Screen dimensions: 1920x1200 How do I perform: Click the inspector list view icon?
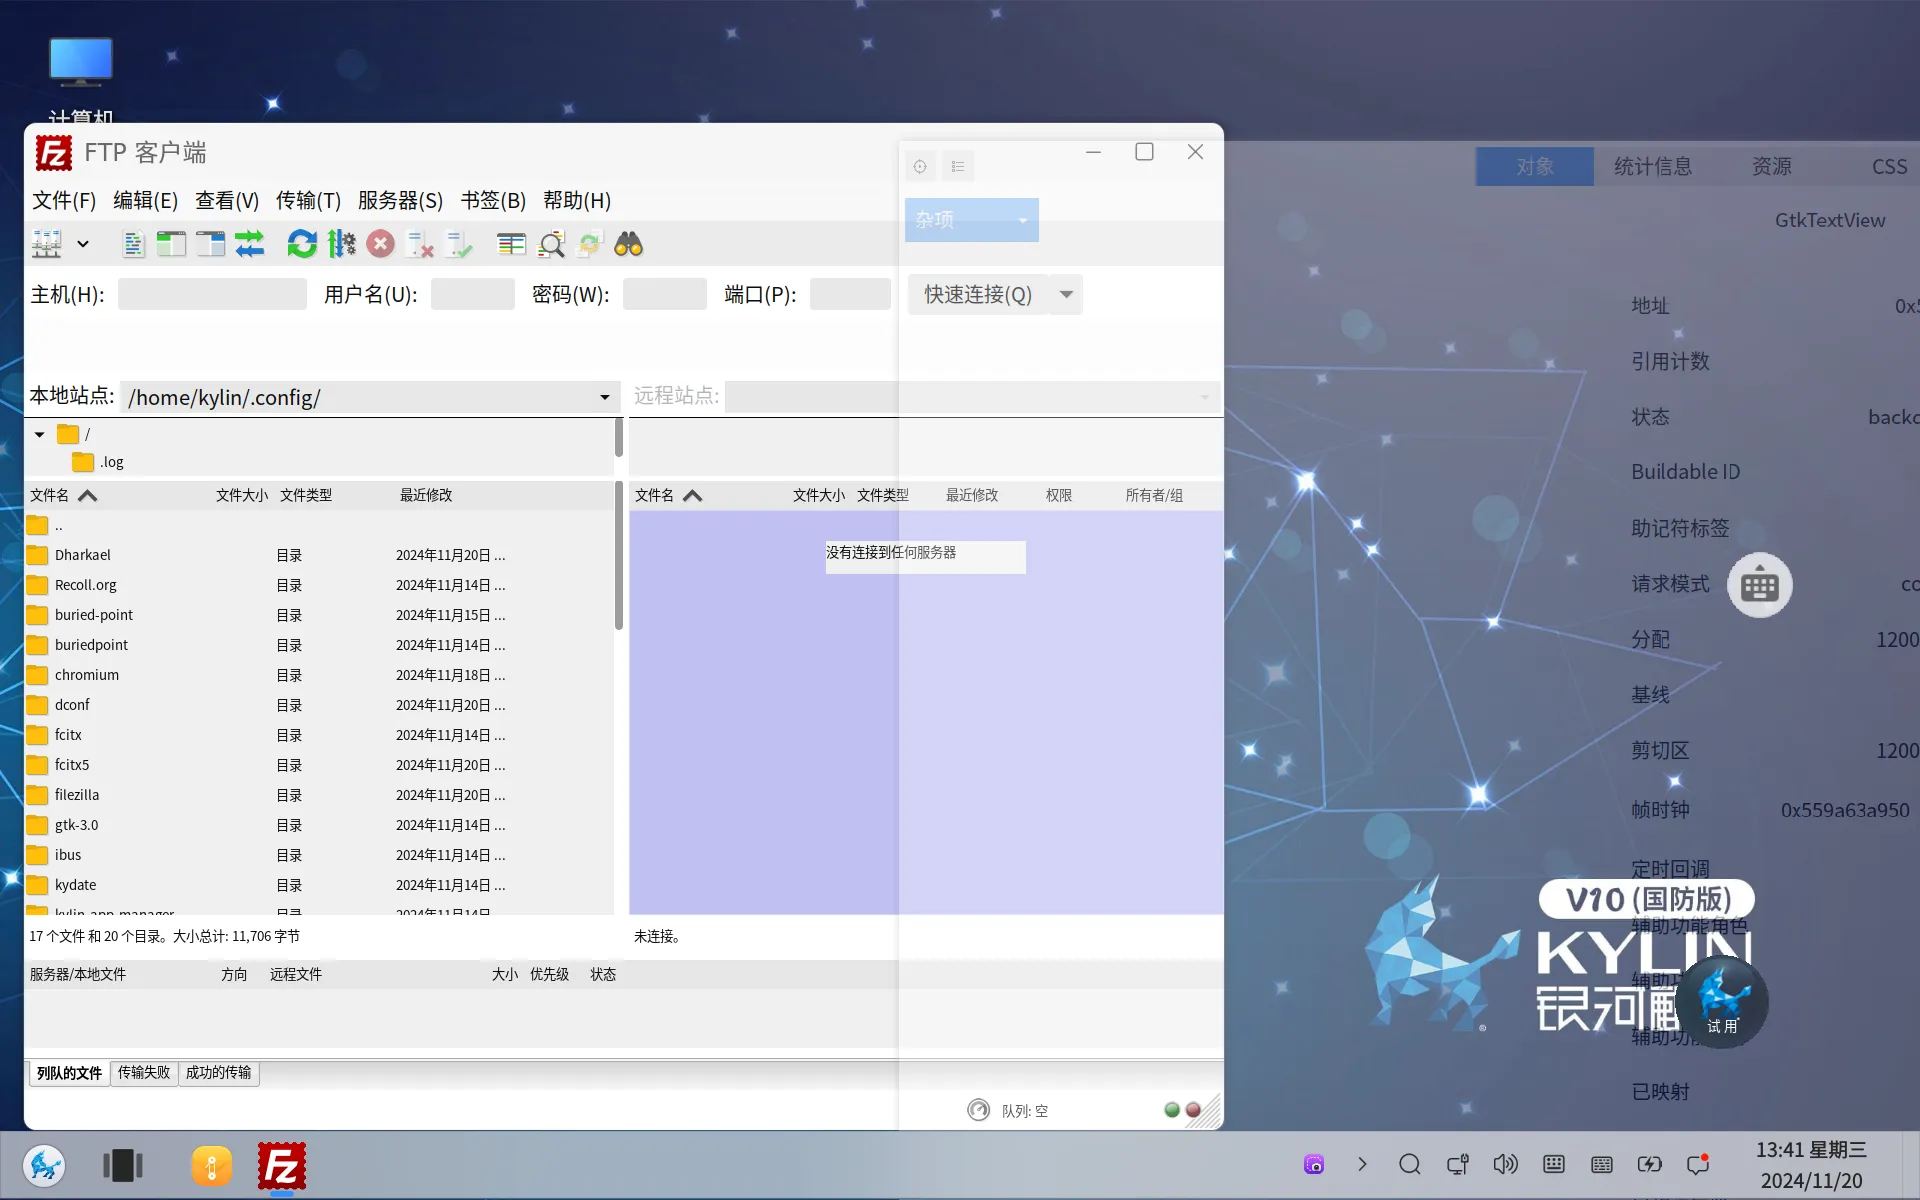tap(958, 166)
